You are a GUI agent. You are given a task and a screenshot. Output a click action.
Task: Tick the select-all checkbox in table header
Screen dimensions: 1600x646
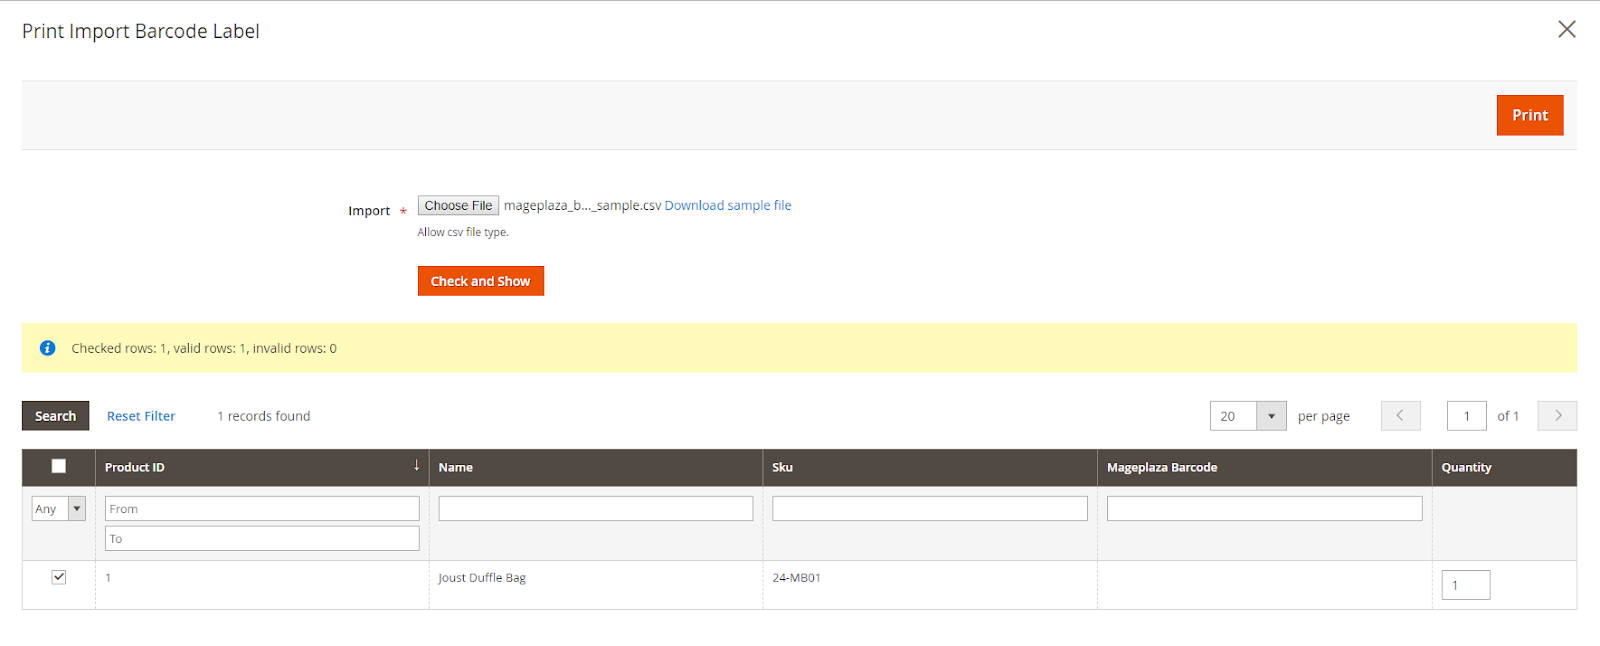point(59,466)
